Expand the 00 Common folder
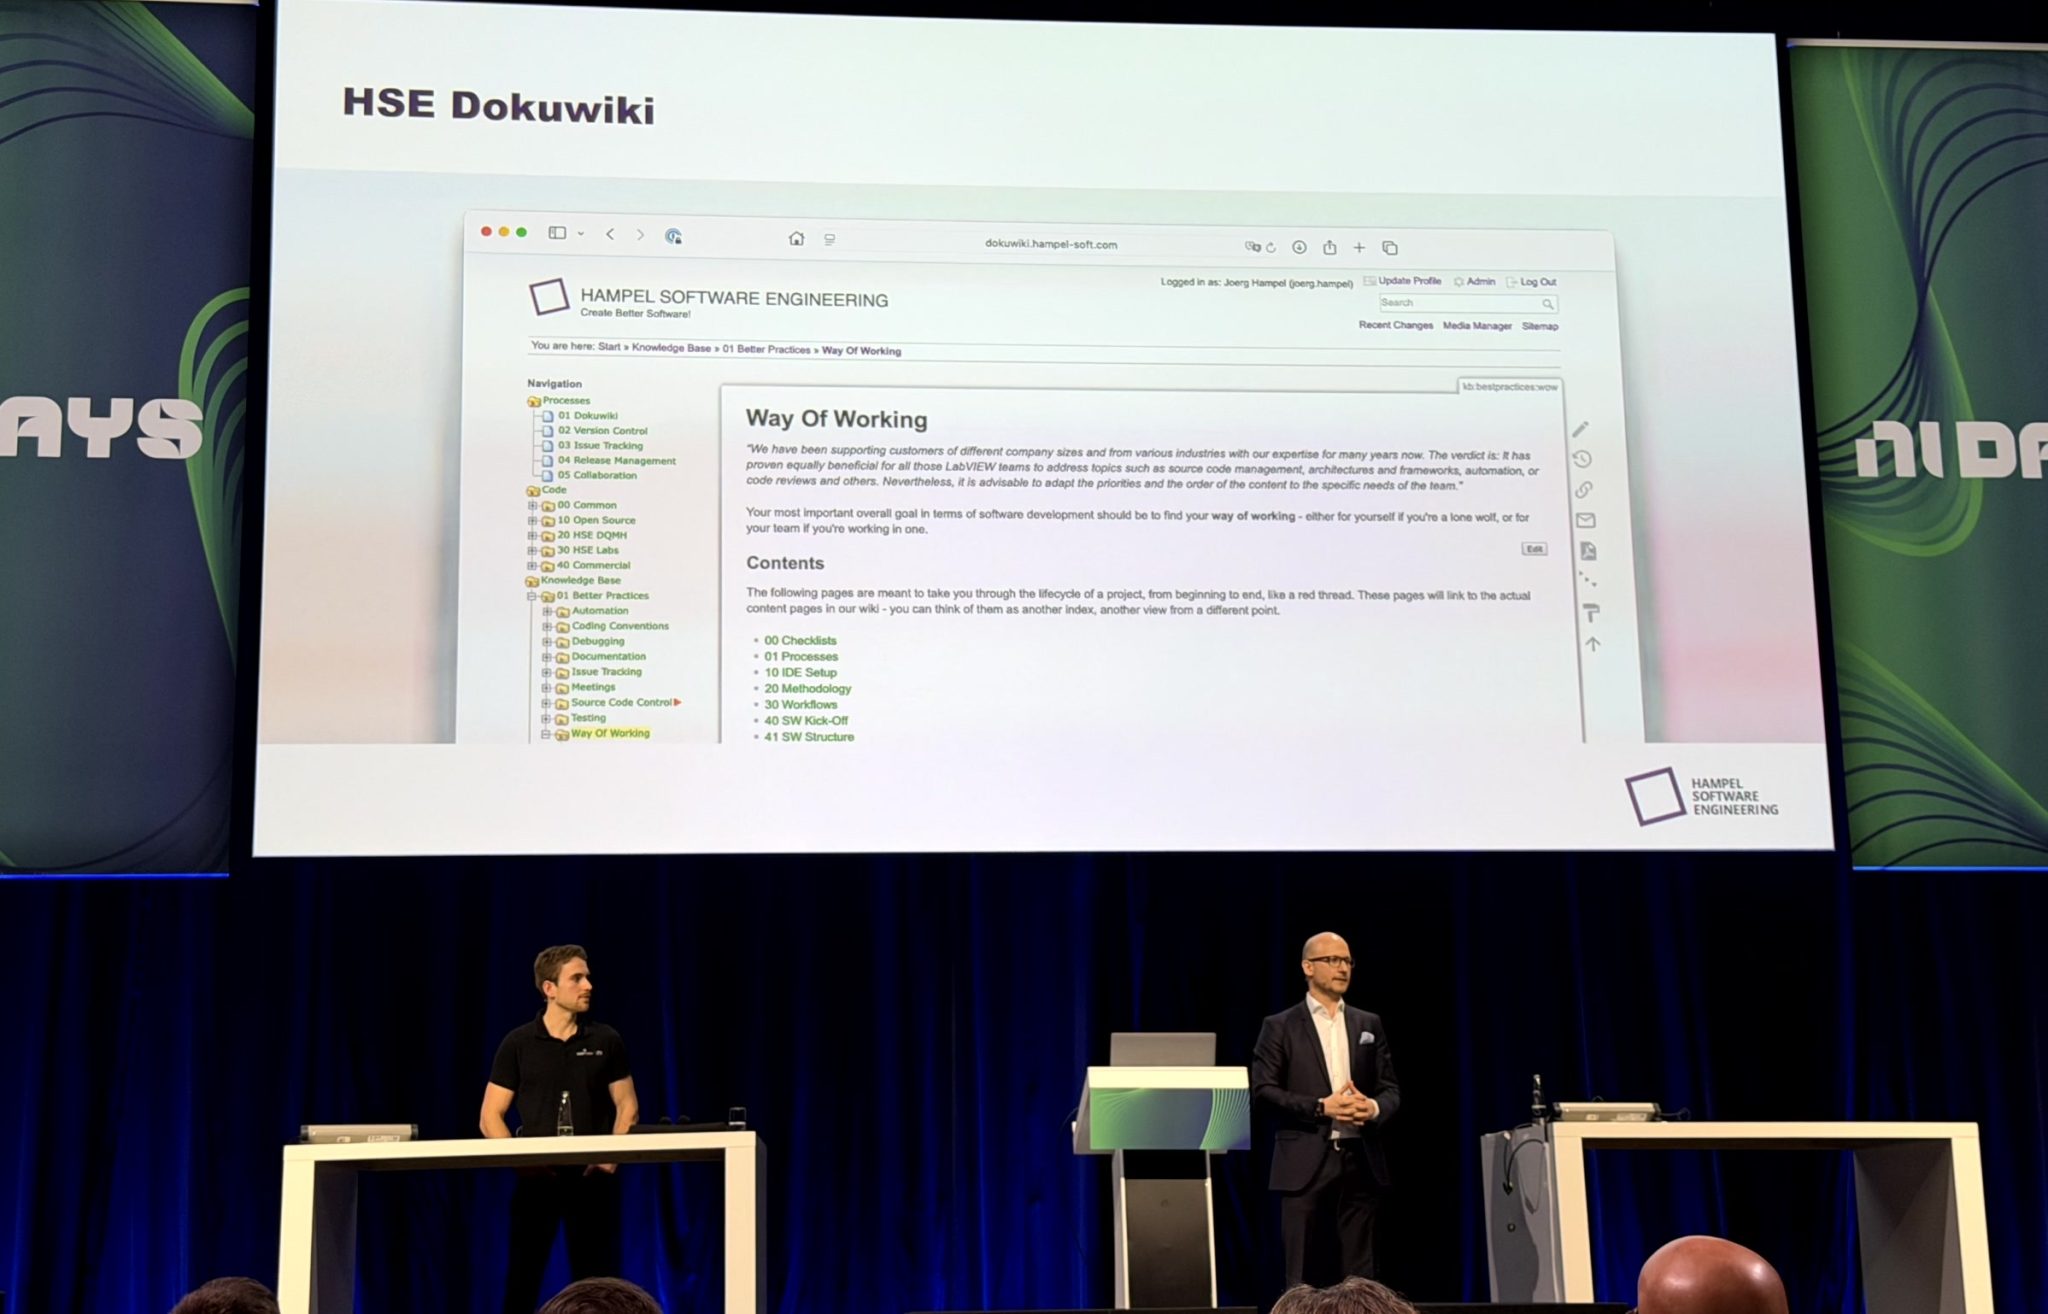 click(533, 505)
